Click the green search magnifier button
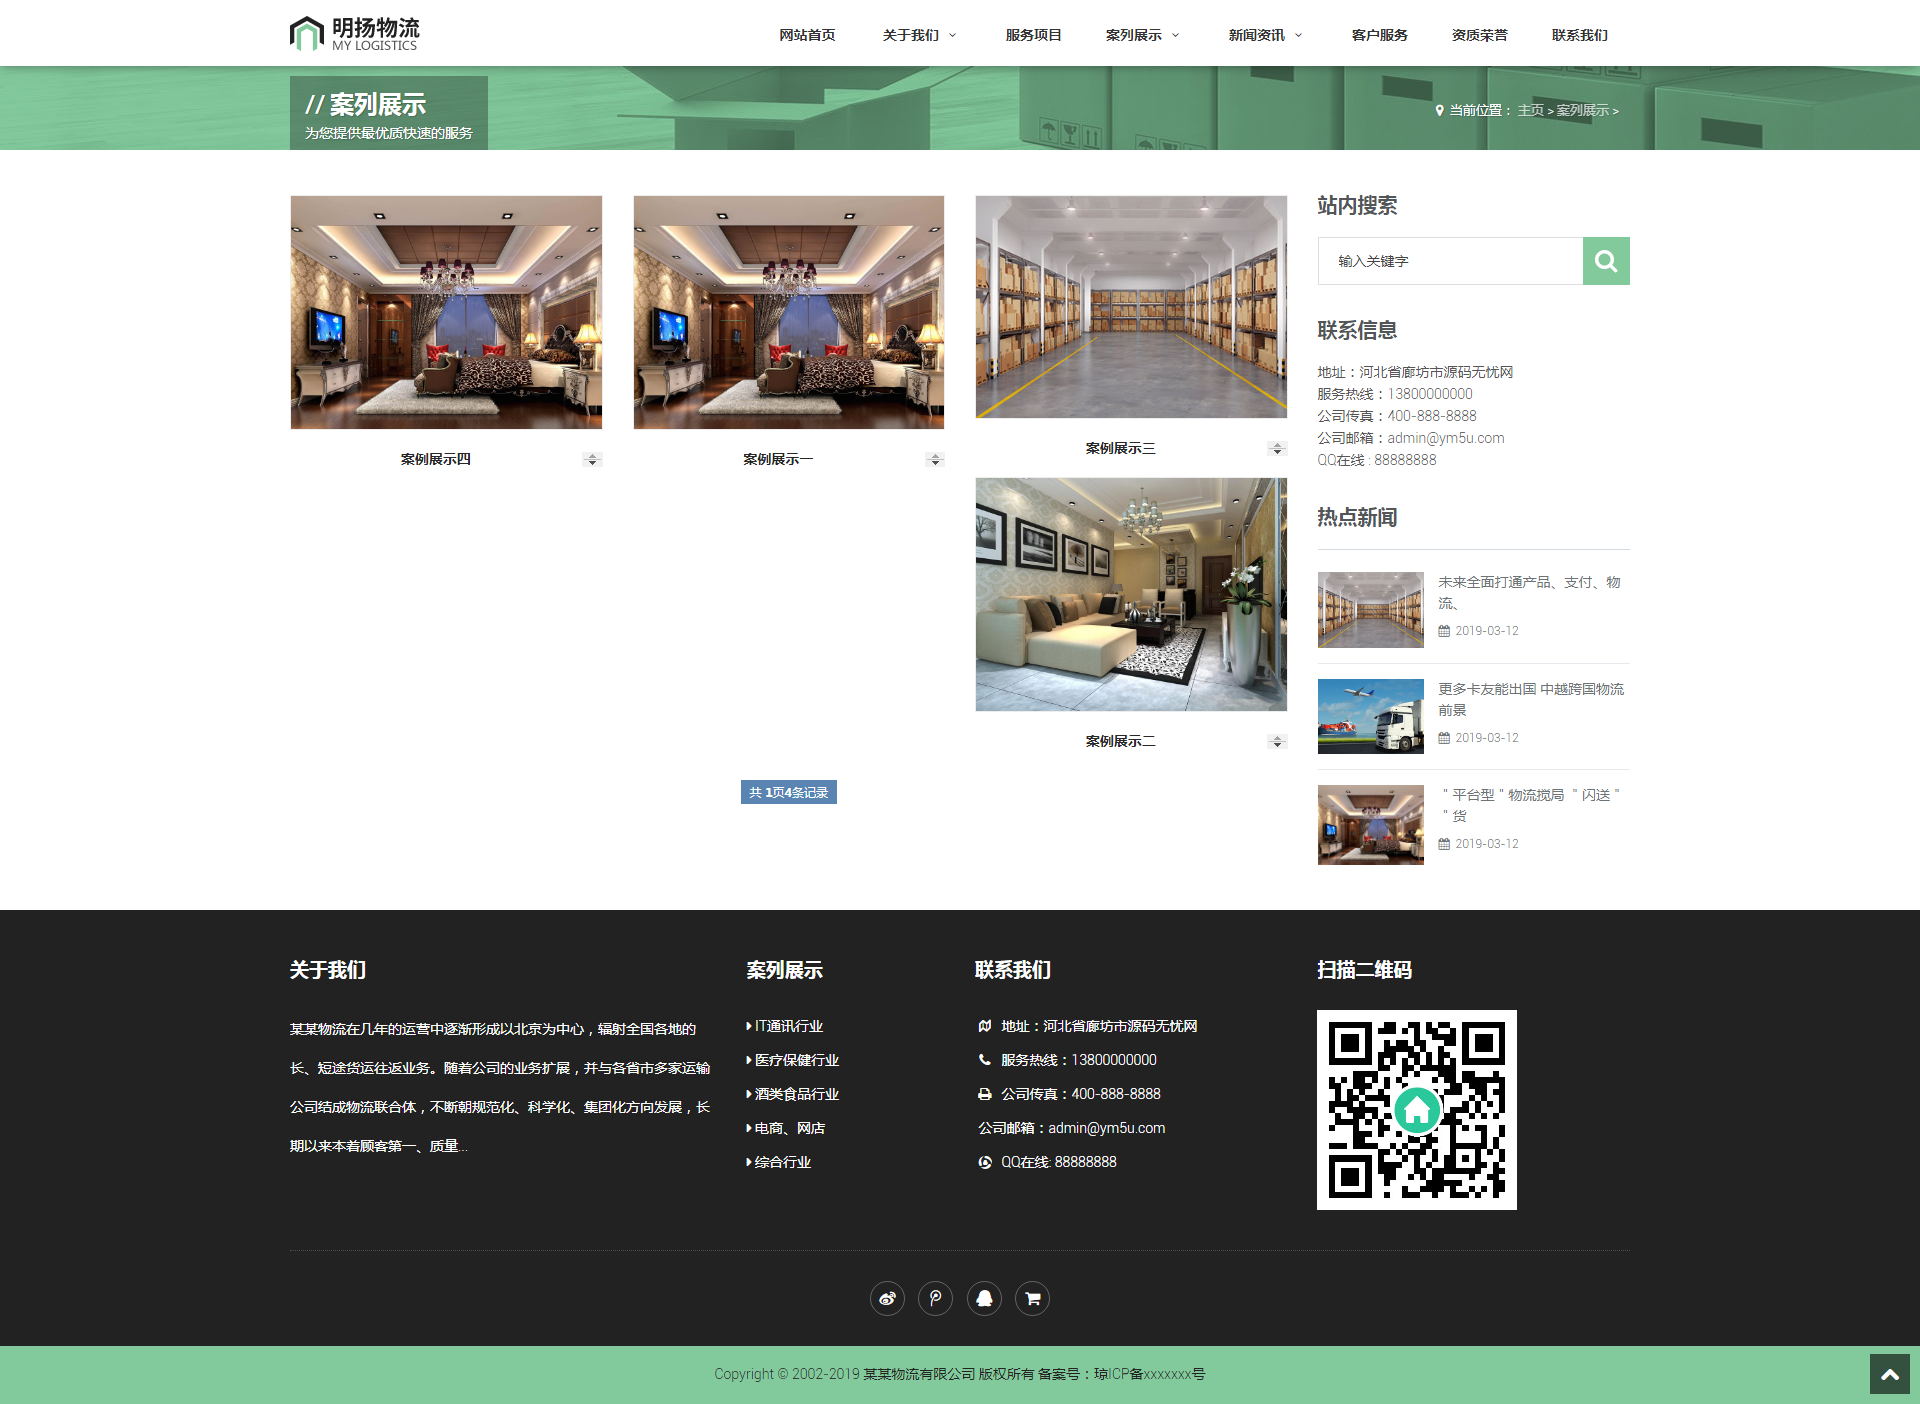 pos(1605,261)
